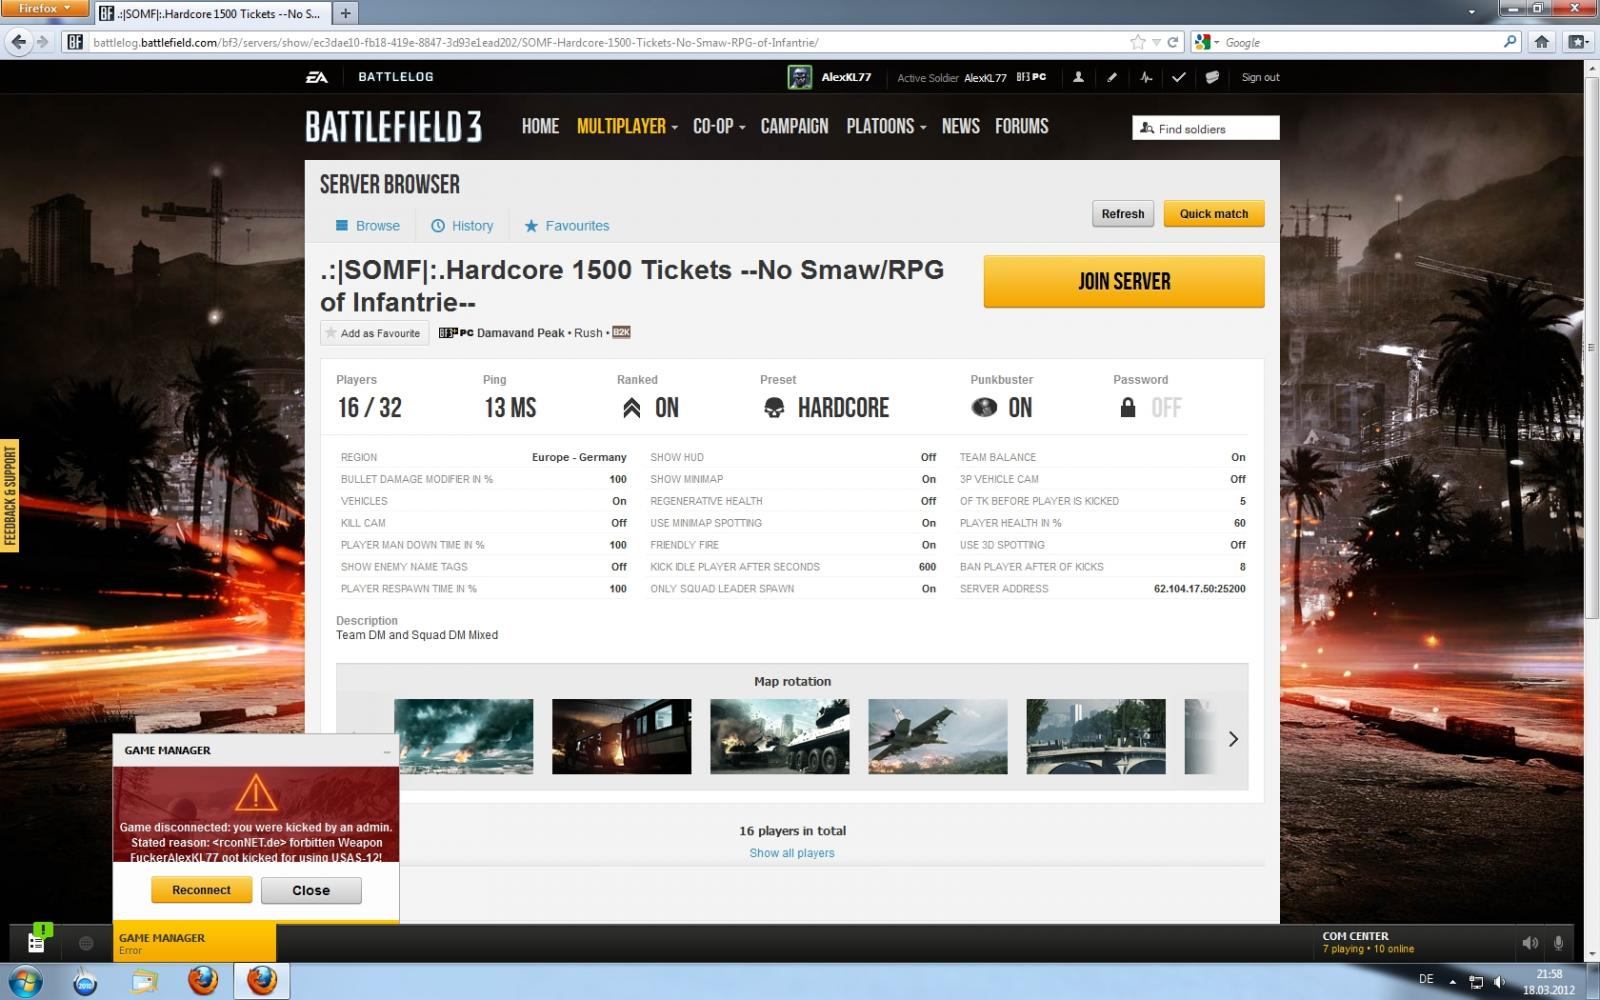Select the jet aircraft map thumbnail
Screen dimensions: 1600x1000
[x=937, y=736]
